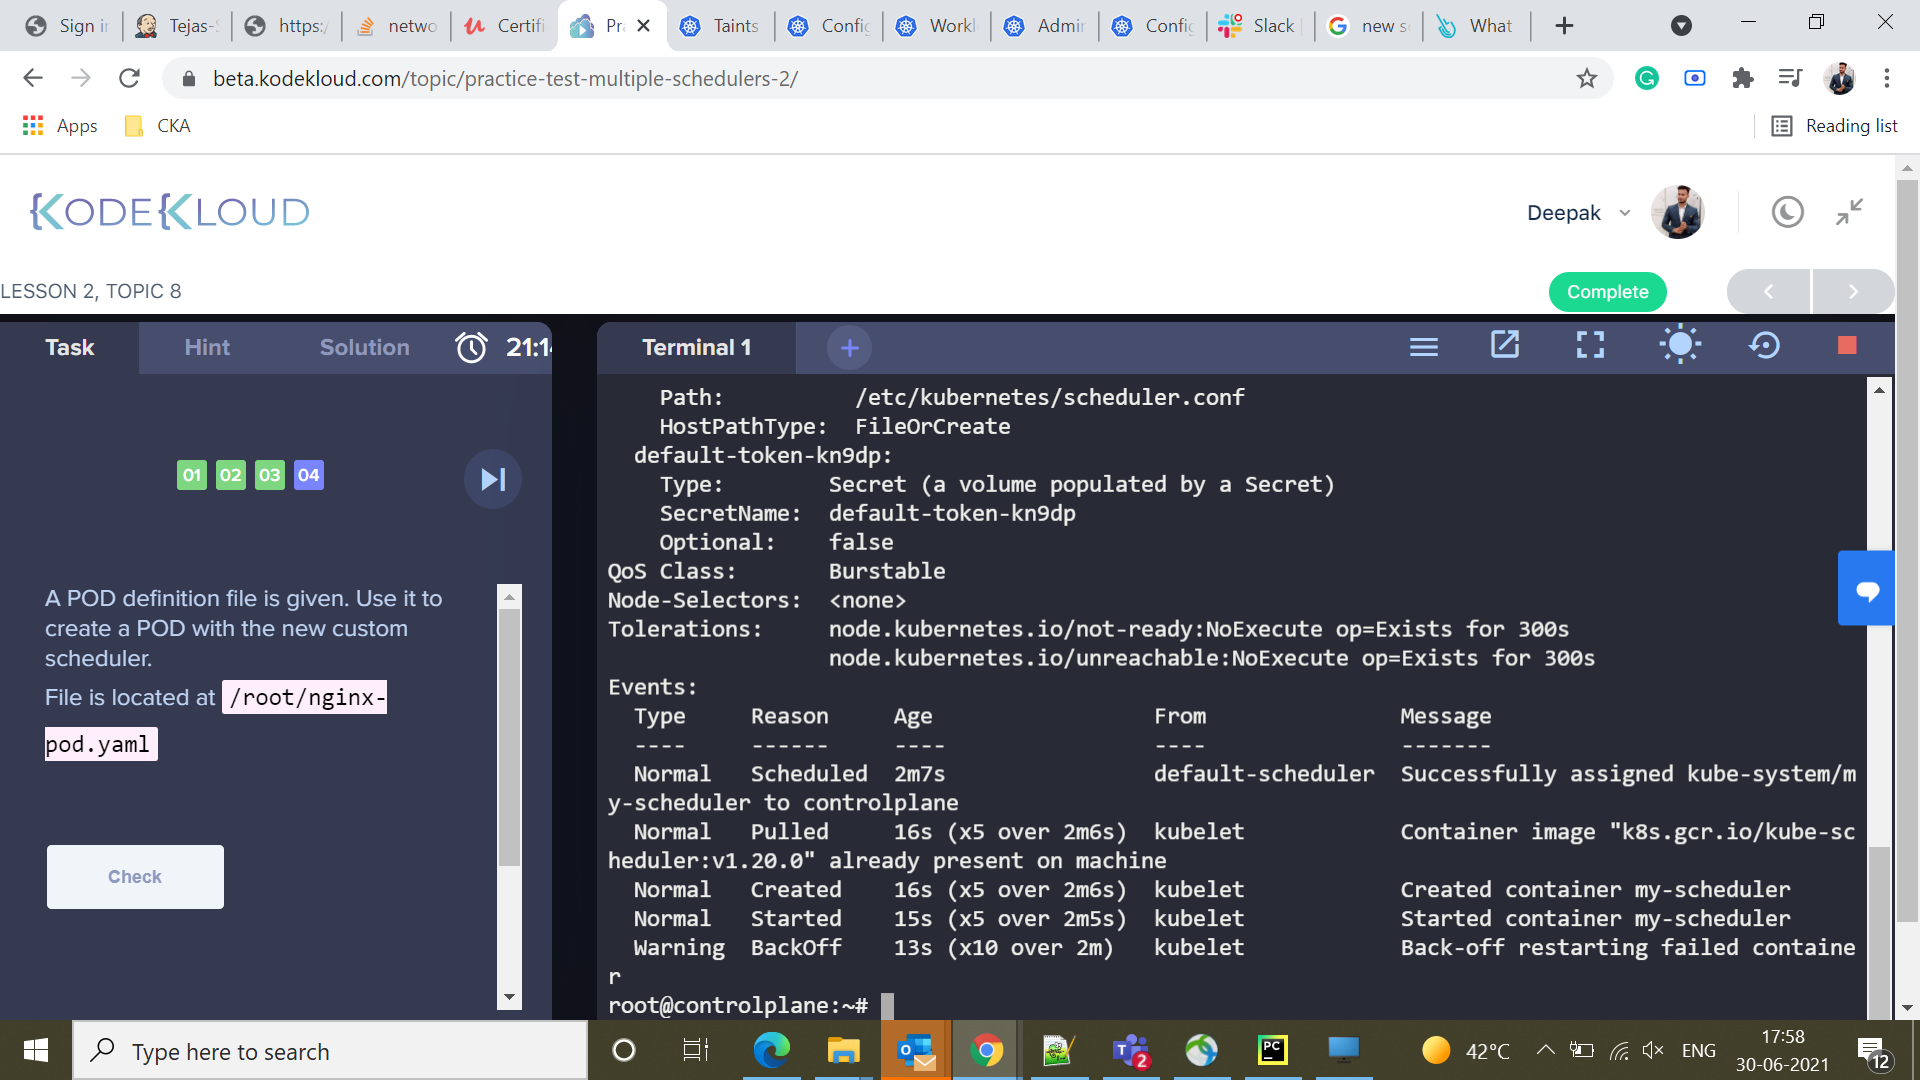Switch to the Solution tab
This screenshot has height=1080, width=1920.
coord(364,348)
